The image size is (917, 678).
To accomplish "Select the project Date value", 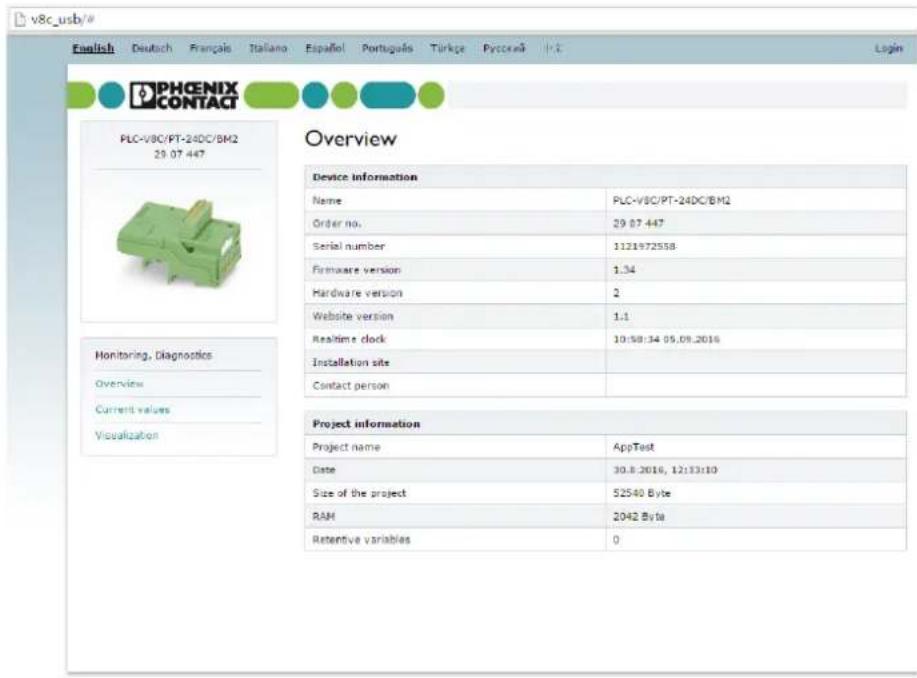I will coord(665,470).
